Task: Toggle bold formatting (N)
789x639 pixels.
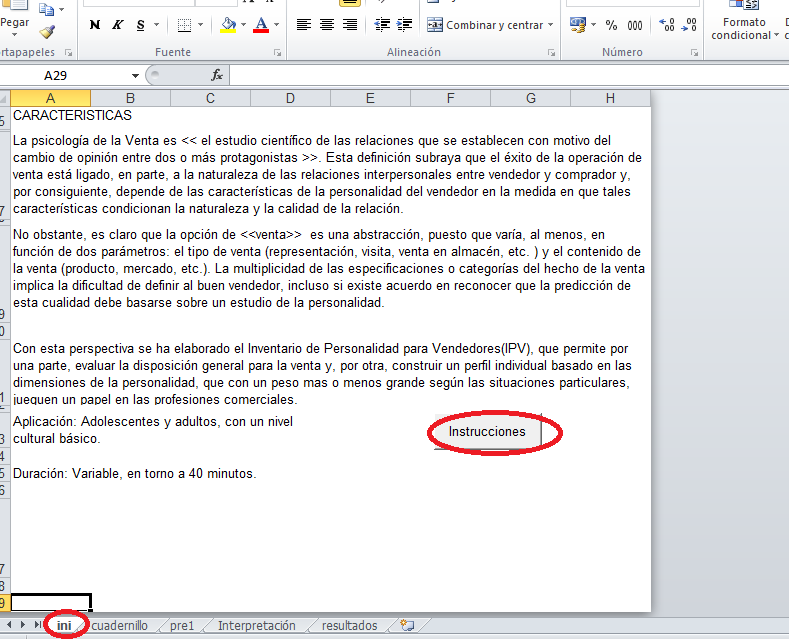Action: (95, 25)
